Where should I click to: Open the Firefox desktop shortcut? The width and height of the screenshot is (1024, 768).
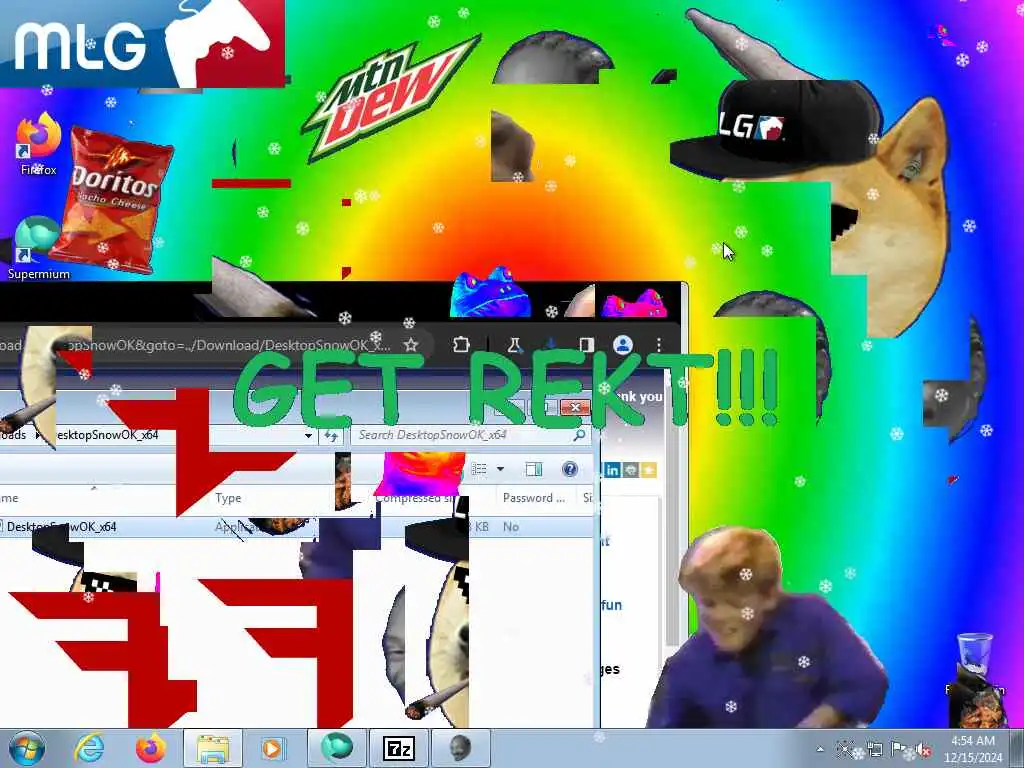coord(38,145)
